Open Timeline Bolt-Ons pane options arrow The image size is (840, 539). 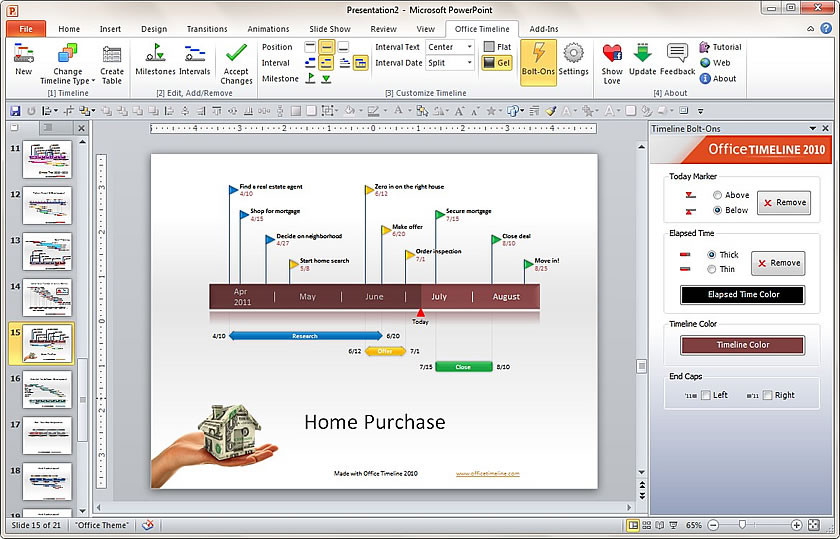coord(813,129)
